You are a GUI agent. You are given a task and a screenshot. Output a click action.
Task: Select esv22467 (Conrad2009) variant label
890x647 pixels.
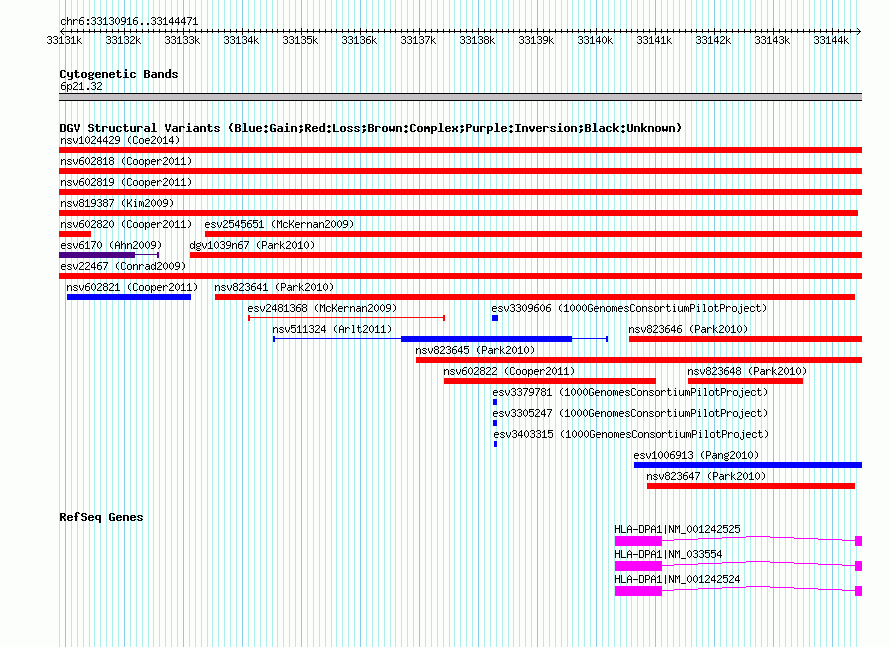pyautogui.click(x=123, y=266)
